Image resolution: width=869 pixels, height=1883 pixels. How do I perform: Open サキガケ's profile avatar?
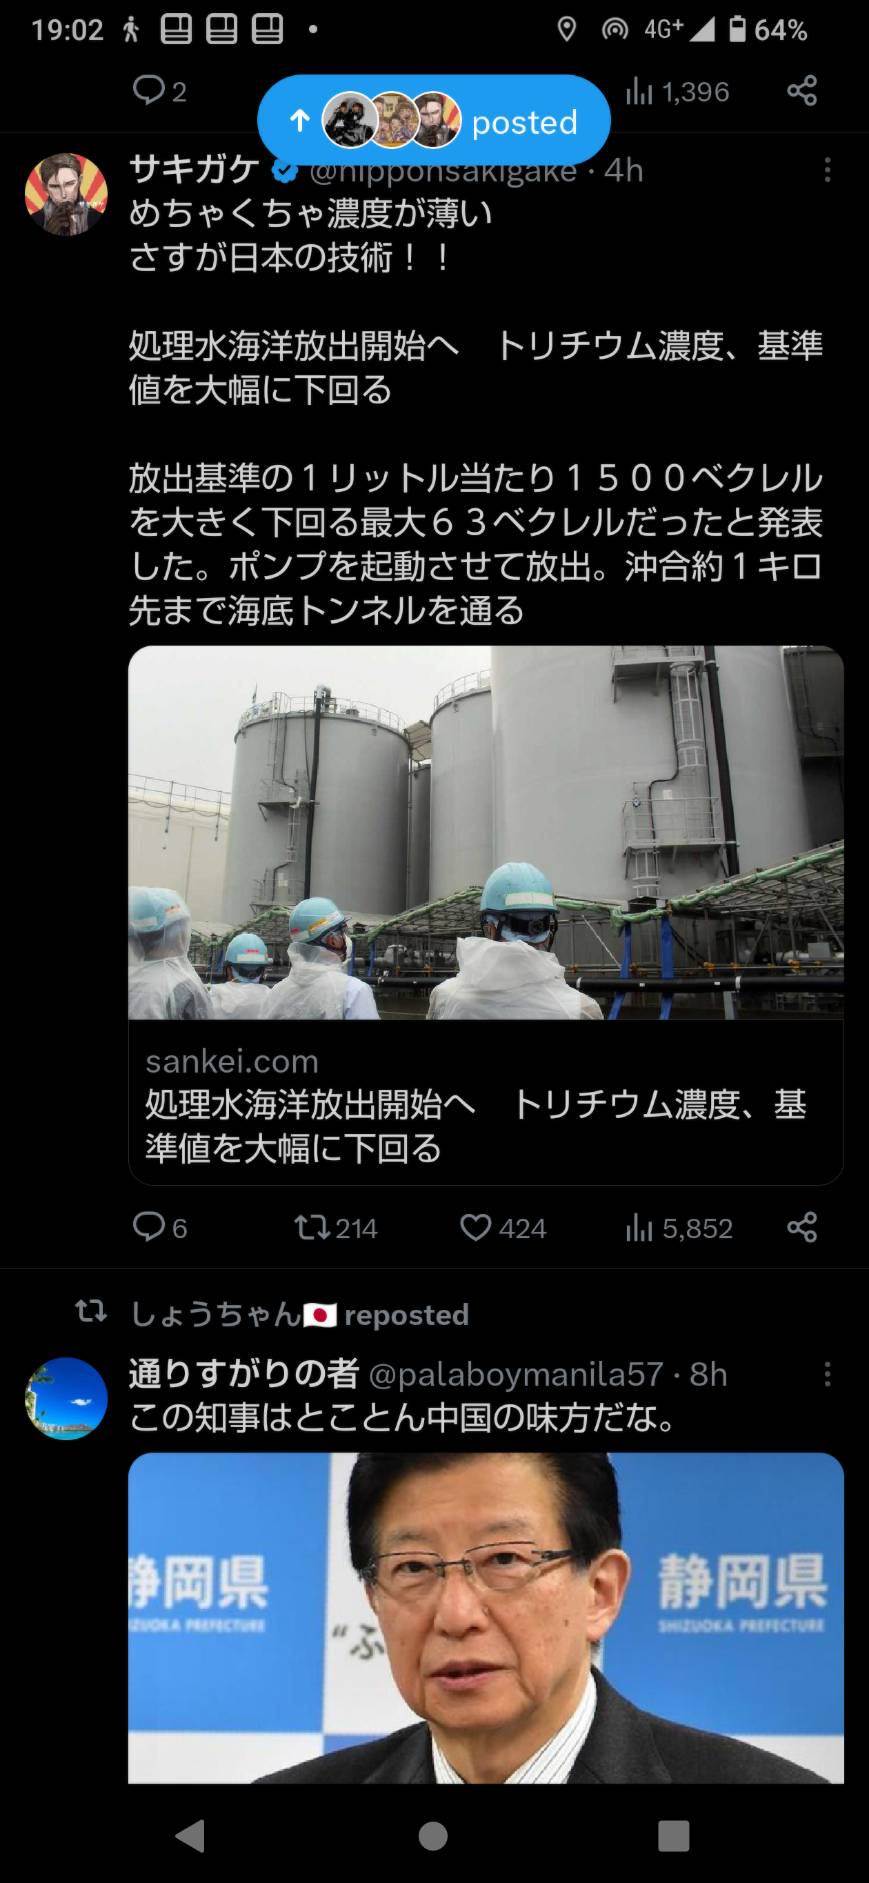pyautogui.click(x=66, y=194)
